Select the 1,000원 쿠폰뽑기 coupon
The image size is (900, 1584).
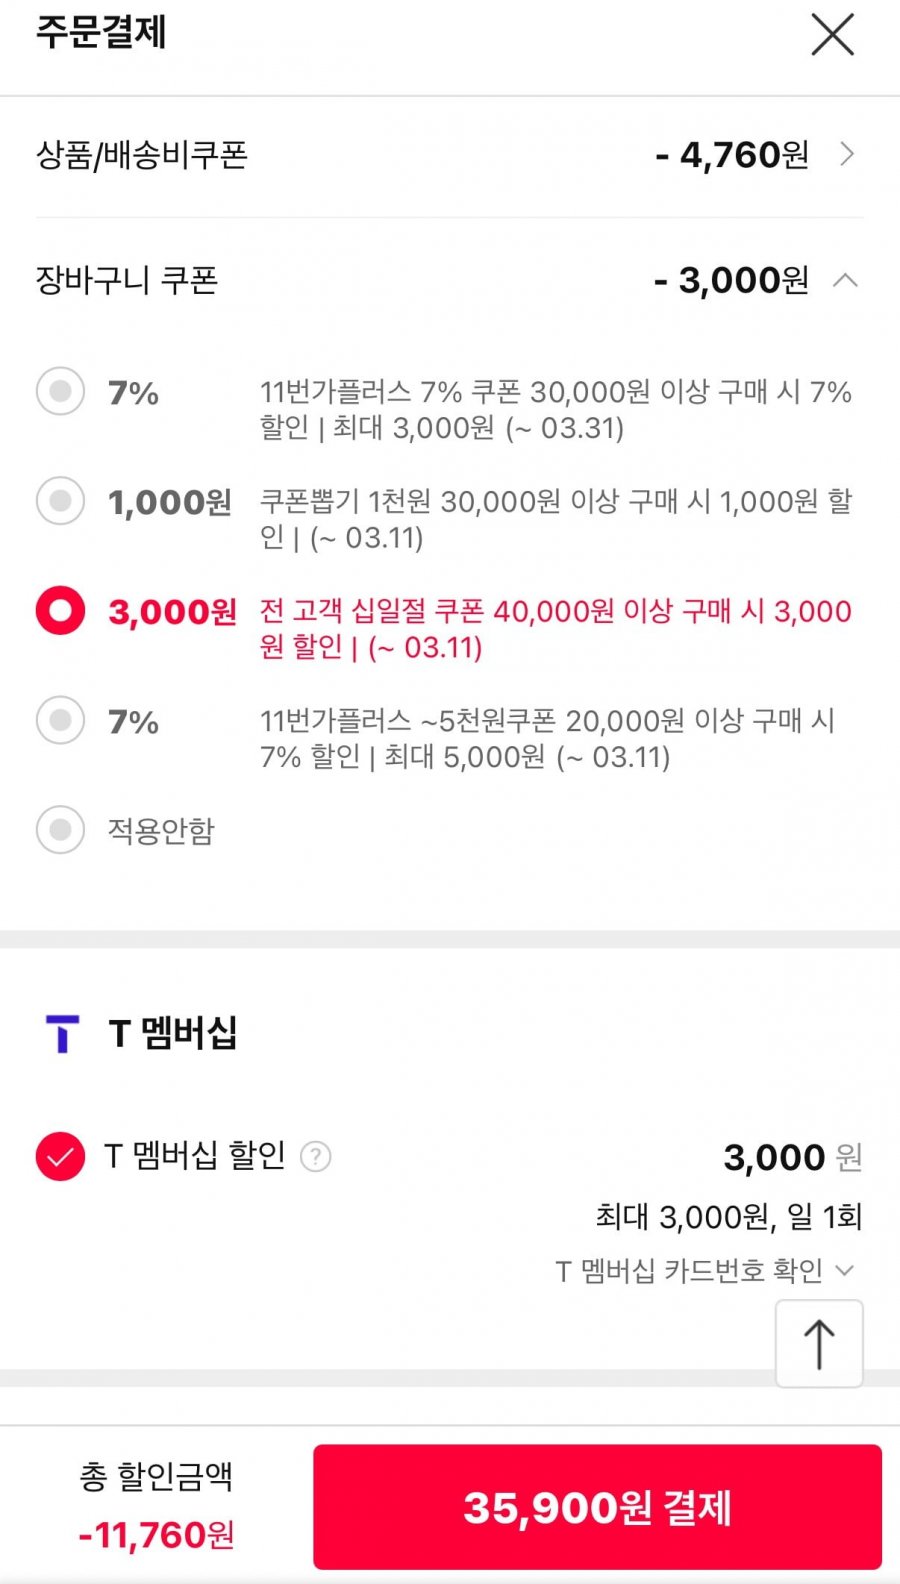60,500
